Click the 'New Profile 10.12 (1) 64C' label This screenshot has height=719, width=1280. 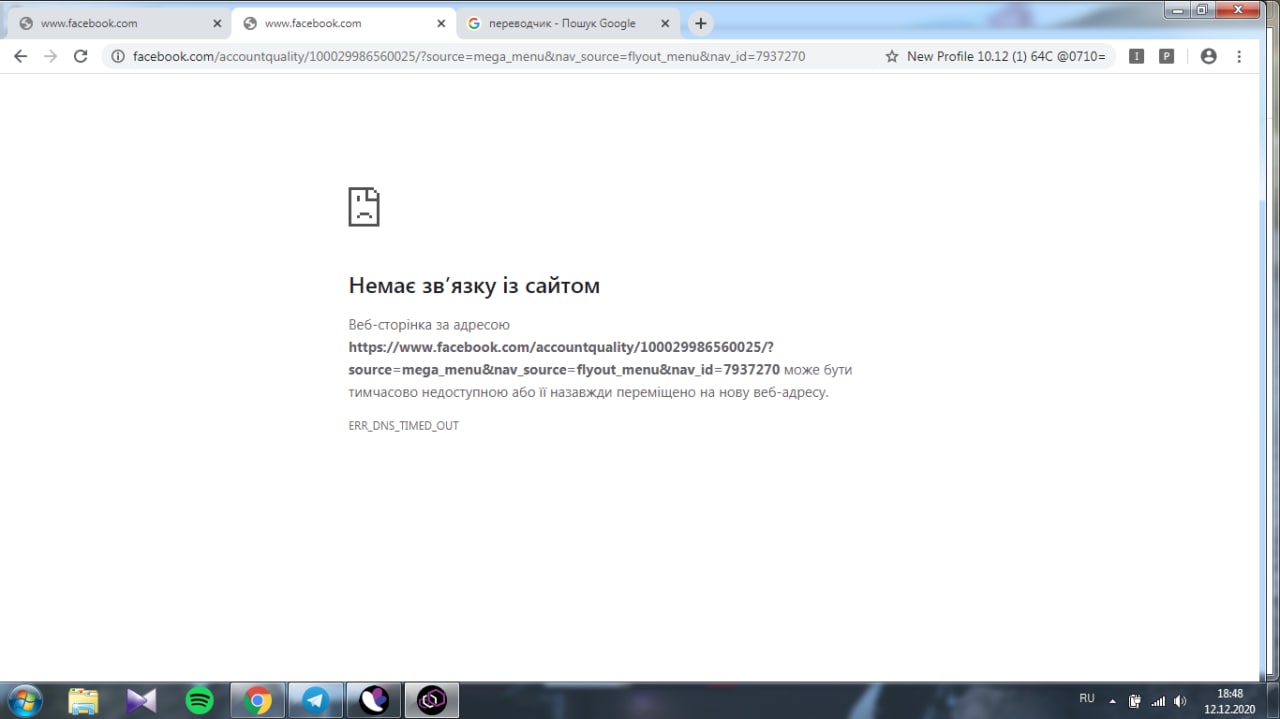tap(1006, 57)
